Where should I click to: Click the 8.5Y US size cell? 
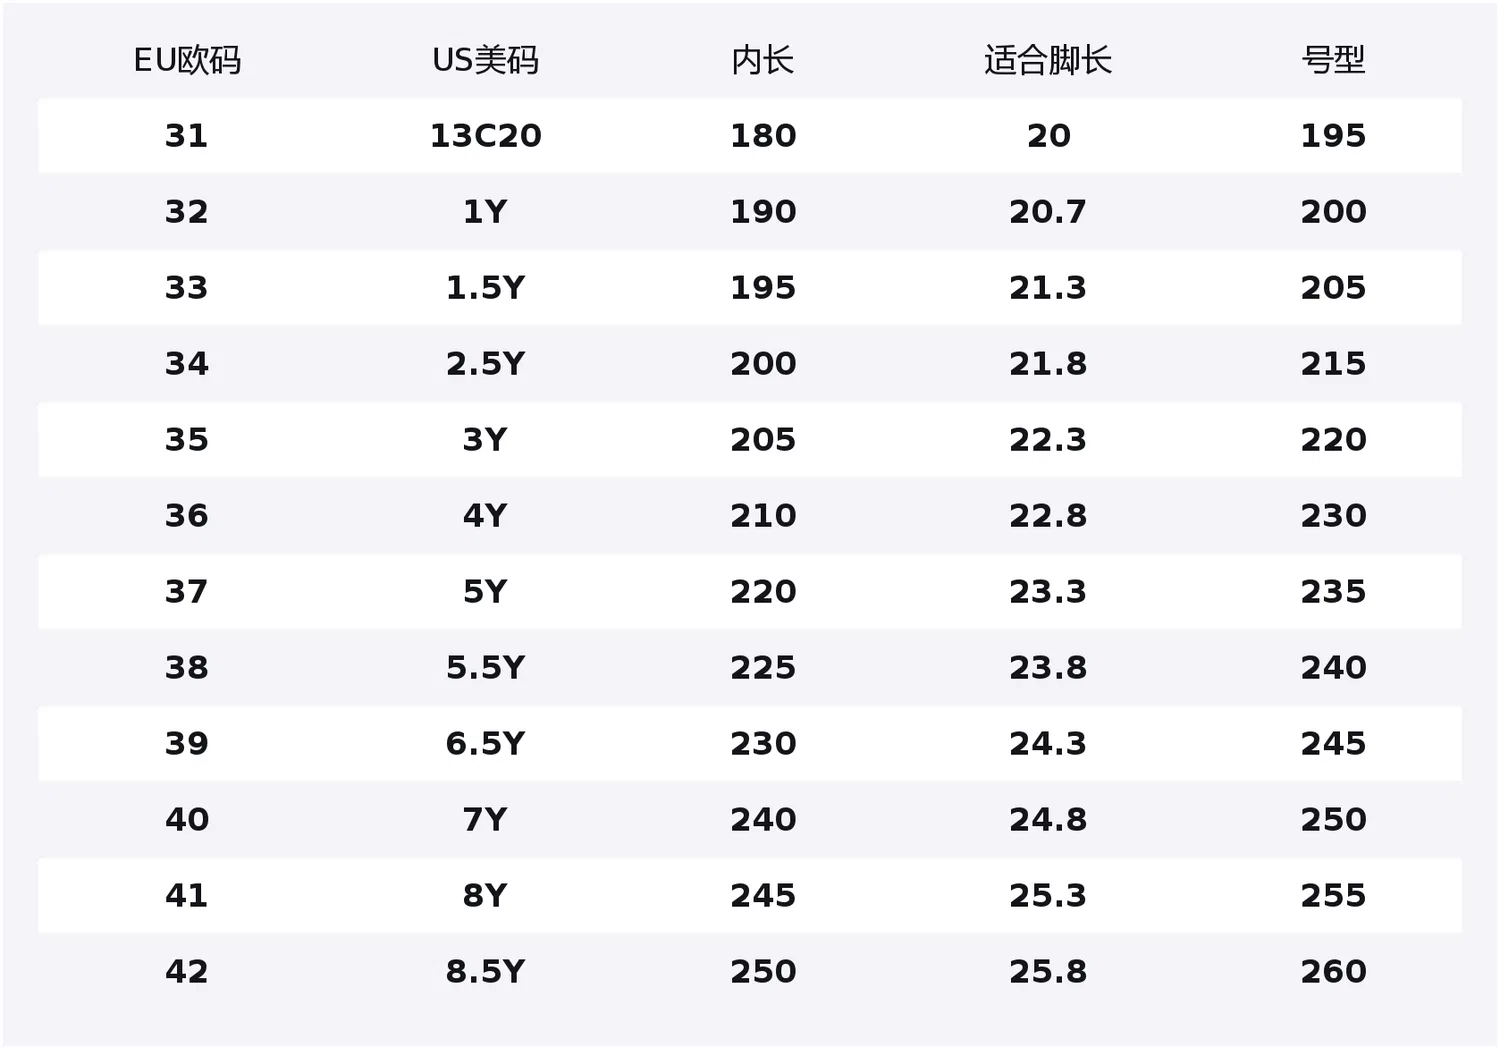(485, 971)
